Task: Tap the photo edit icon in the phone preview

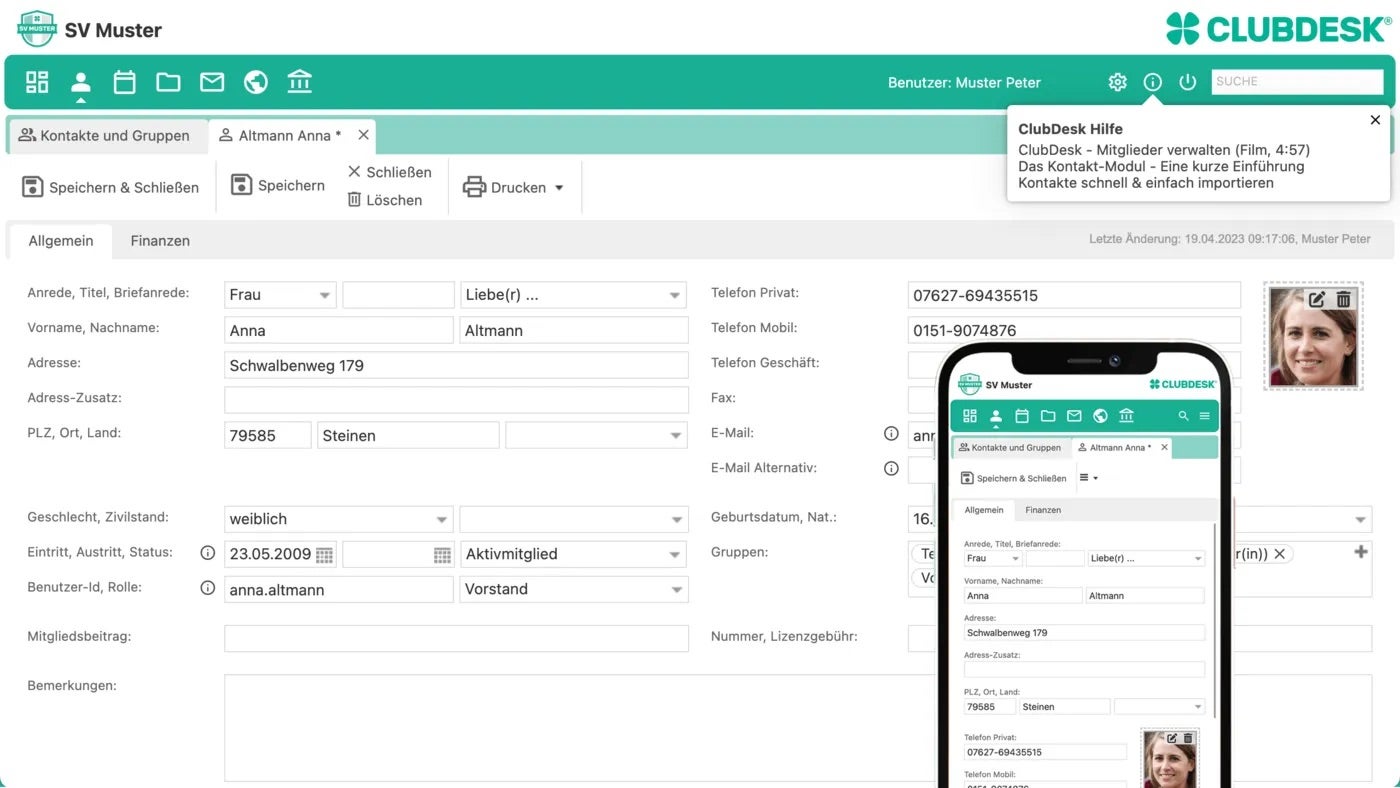Action: click(x=1172, y=738)
